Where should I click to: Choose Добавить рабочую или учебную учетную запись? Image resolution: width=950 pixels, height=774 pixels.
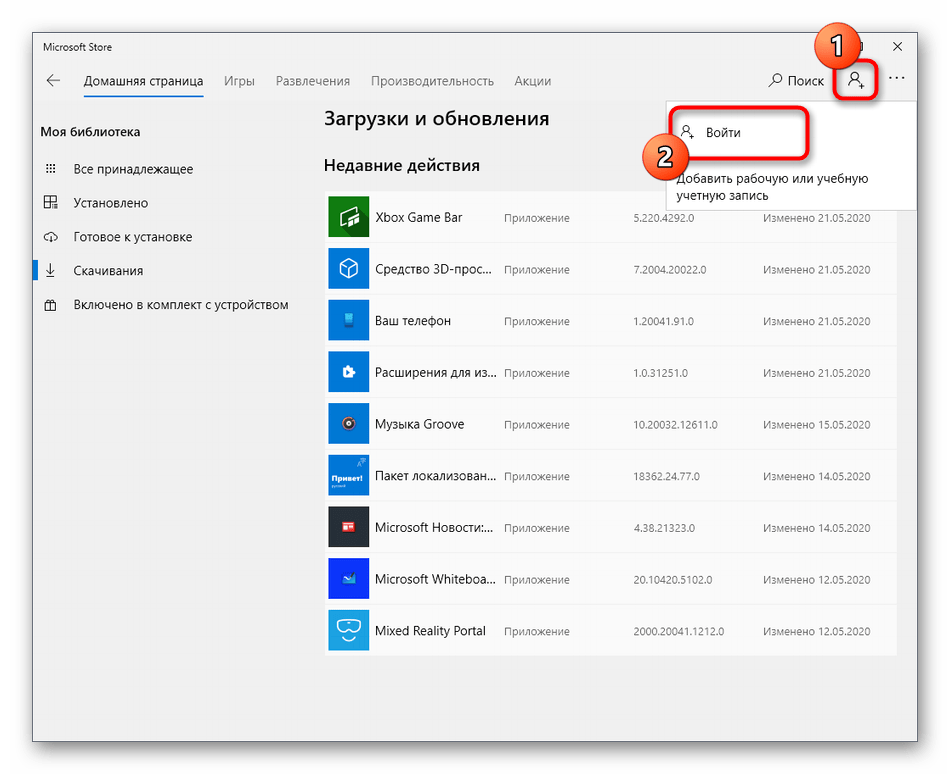pyautogui.click(x=772, y=187)
